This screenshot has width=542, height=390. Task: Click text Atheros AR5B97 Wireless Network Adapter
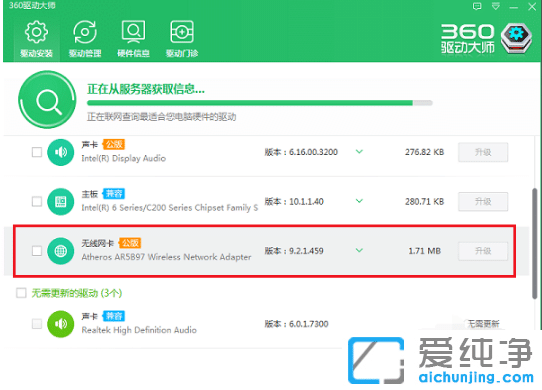(166, 257)
